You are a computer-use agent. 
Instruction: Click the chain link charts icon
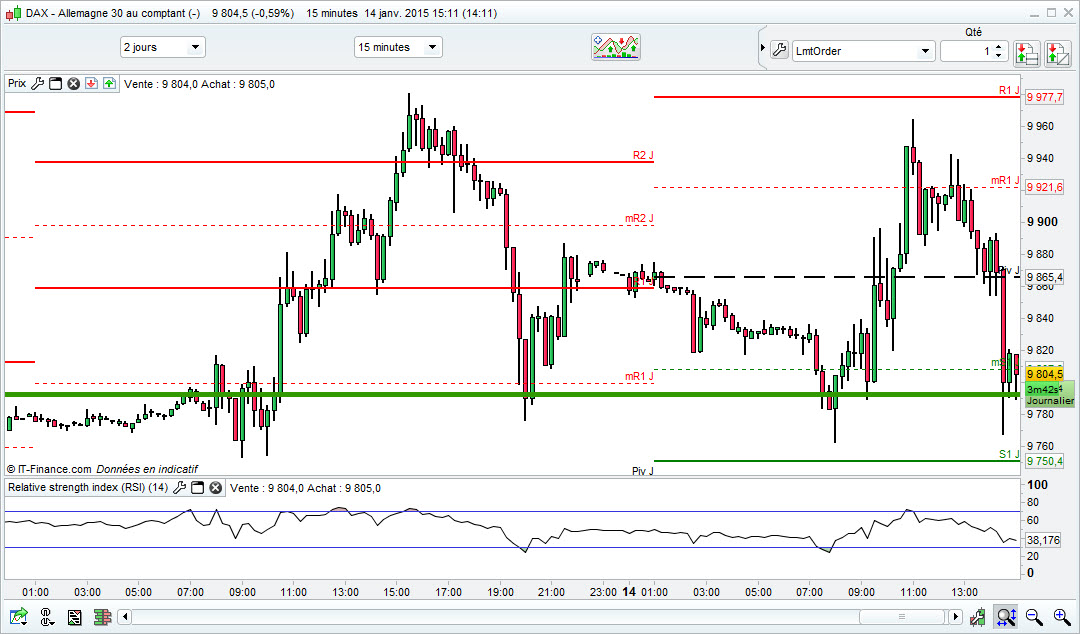coord(47,617)
